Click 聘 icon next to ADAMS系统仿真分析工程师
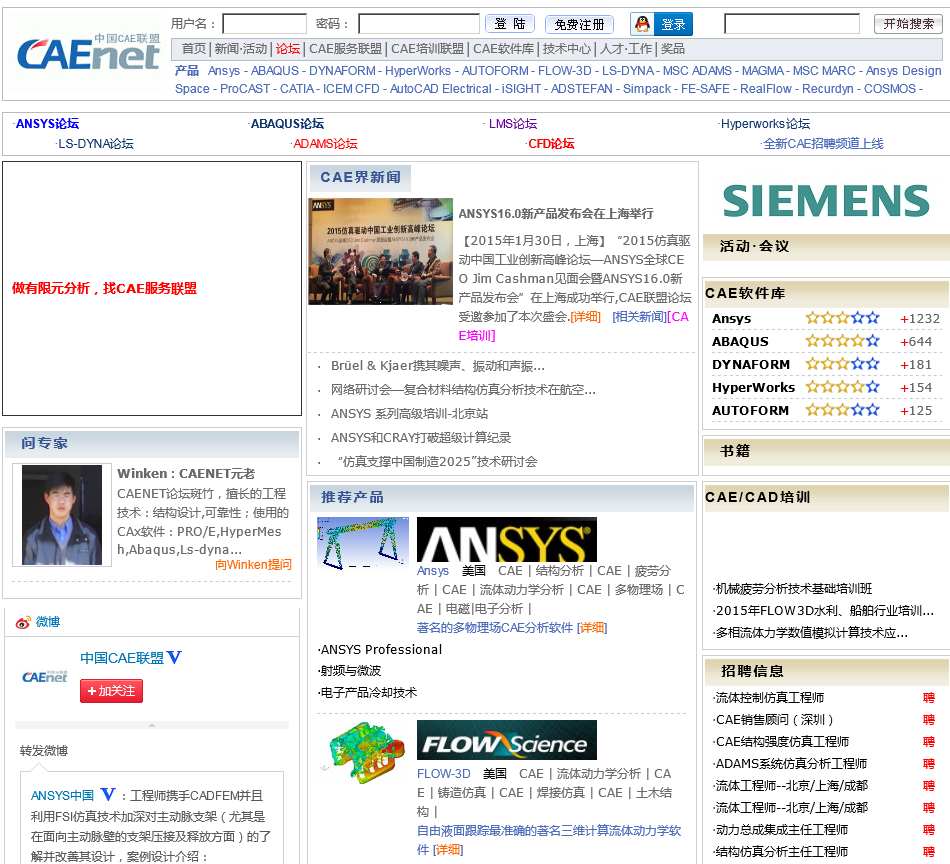 [929, 763]
